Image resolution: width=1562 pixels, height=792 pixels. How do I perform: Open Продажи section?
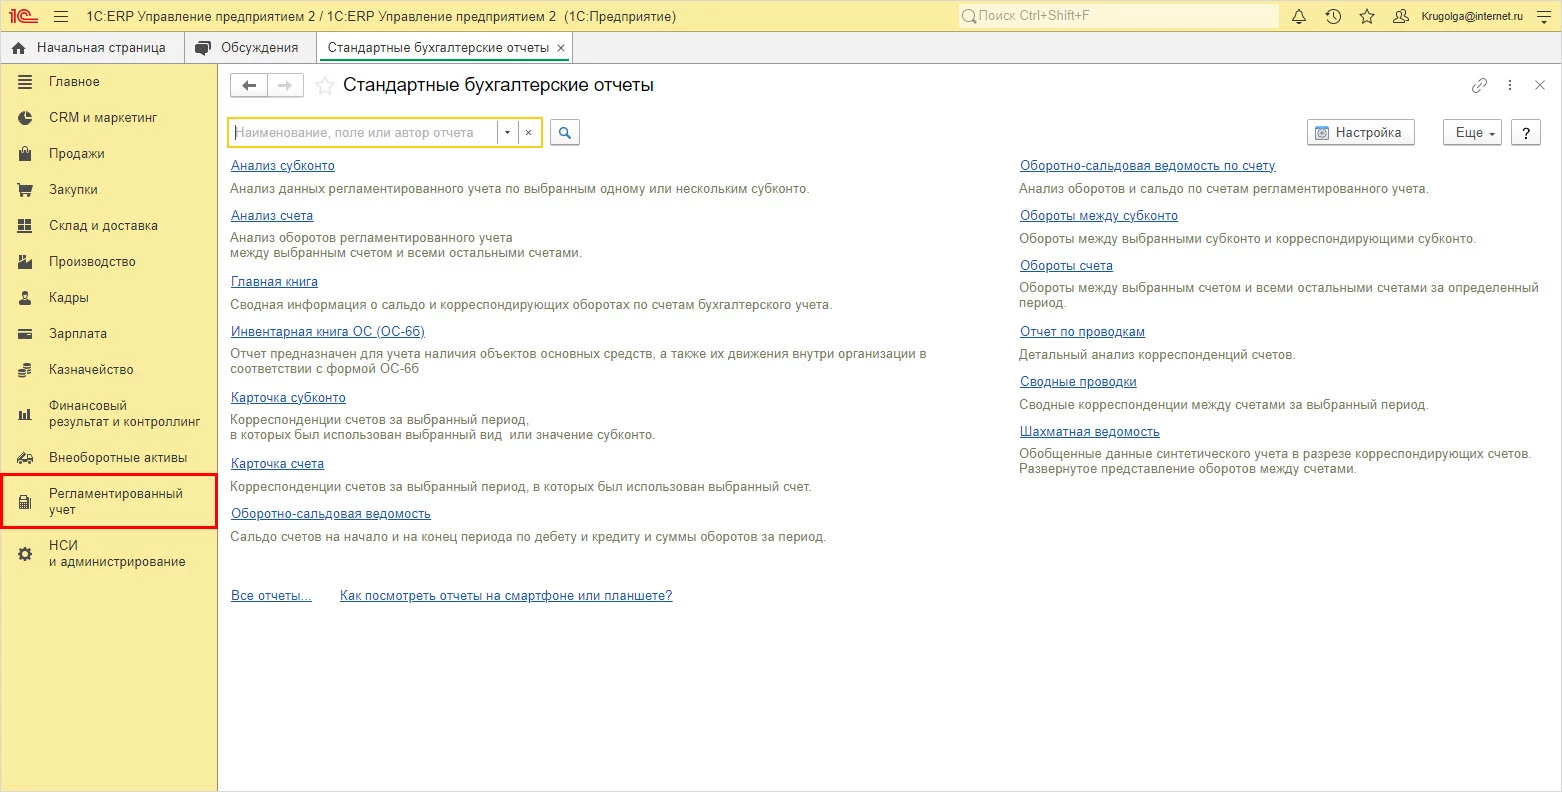(109, 154)
